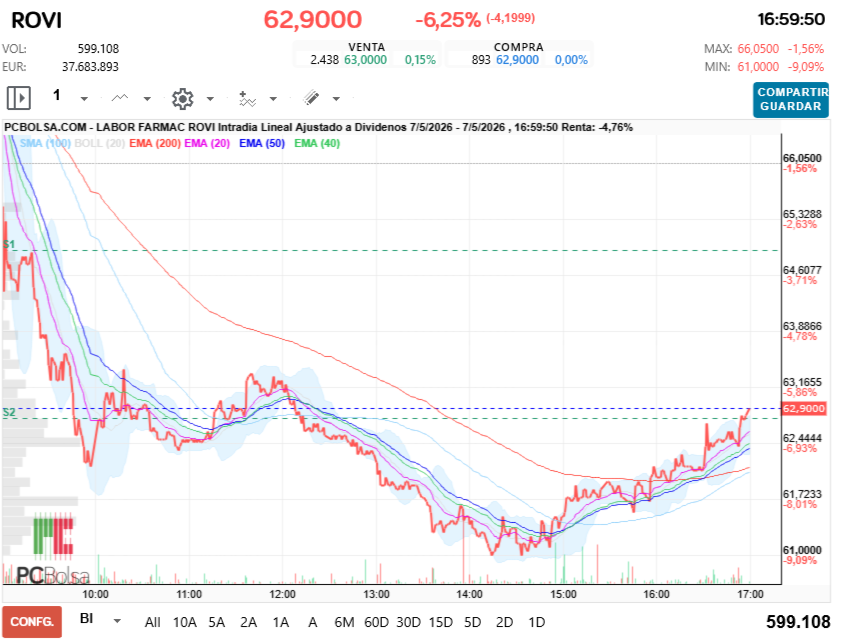Select the drawing pencil ruler icon

(x=311, y=98)
